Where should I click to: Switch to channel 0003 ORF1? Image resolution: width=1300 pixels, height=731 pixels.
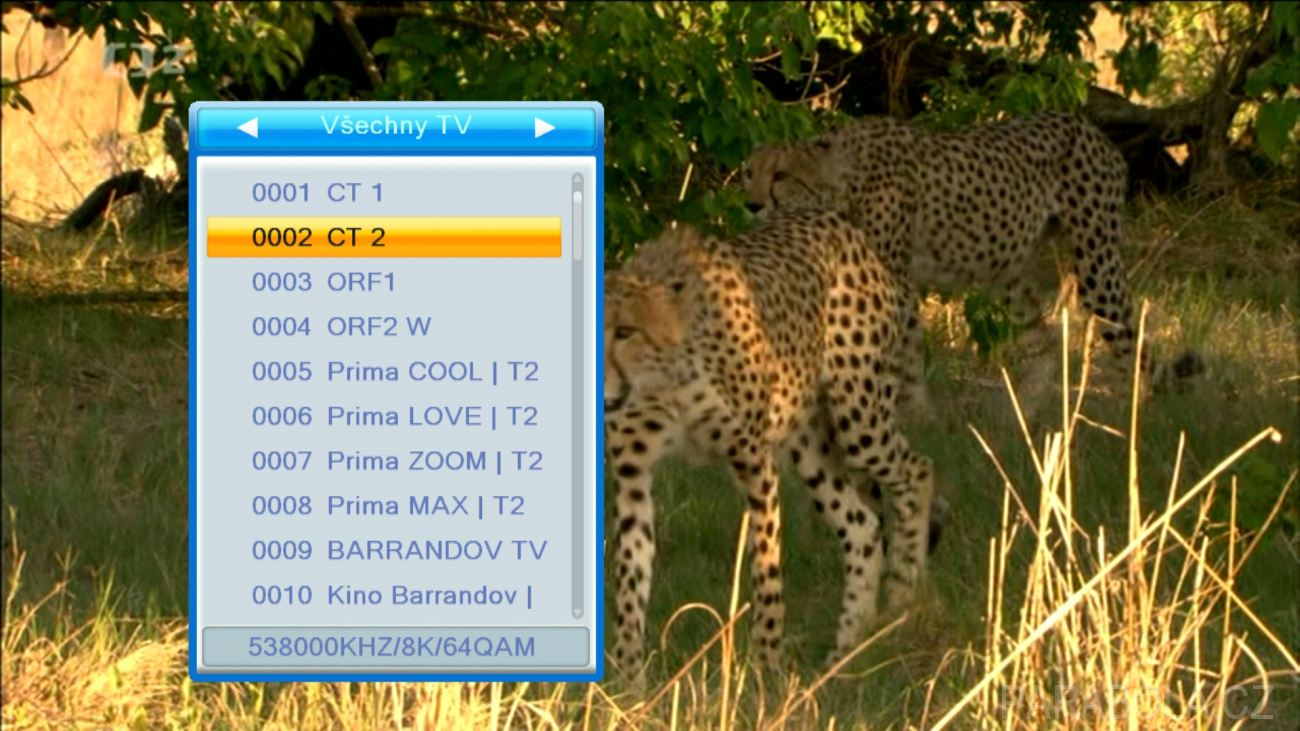(x=384, y=282)
